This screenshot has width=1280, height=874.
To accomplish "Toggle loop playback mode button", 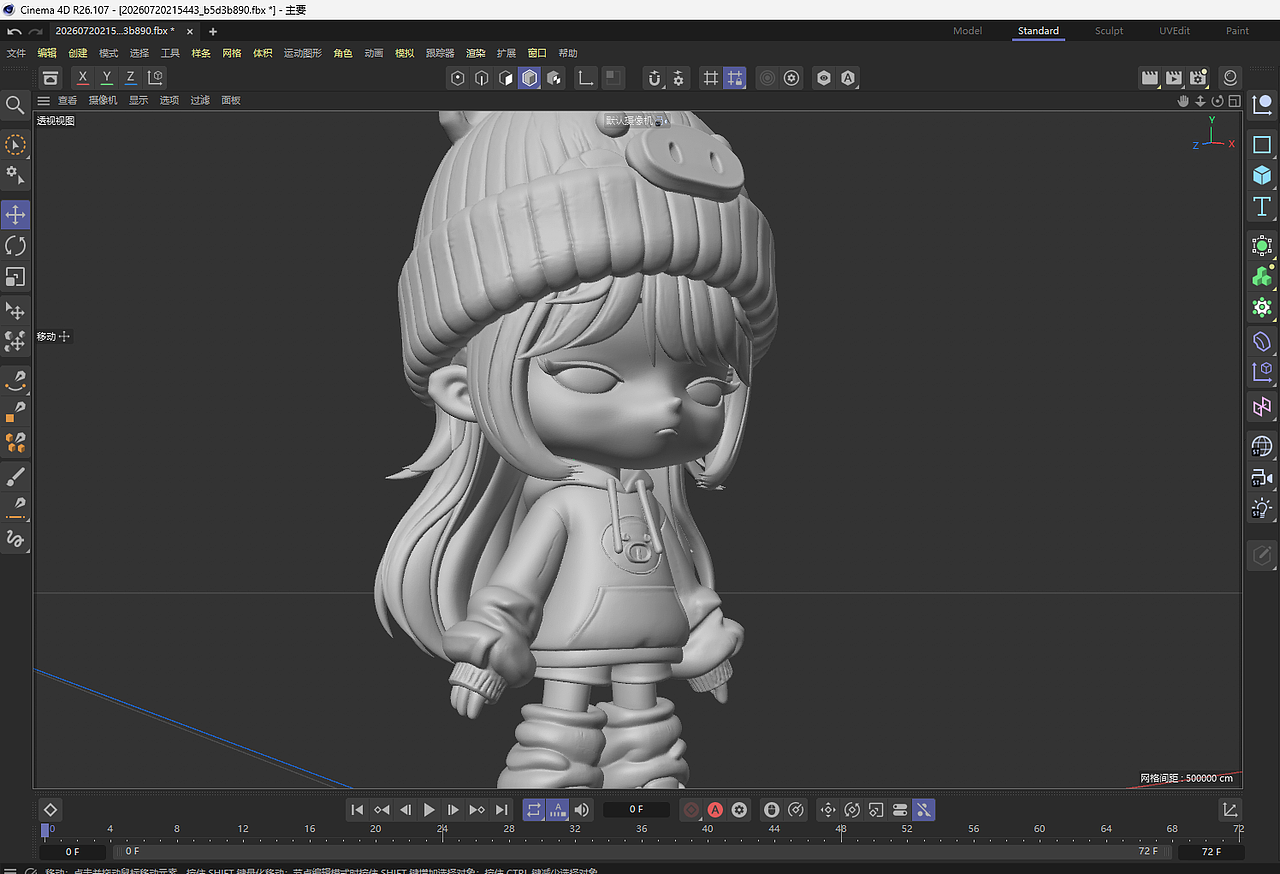I will (534, 810).
